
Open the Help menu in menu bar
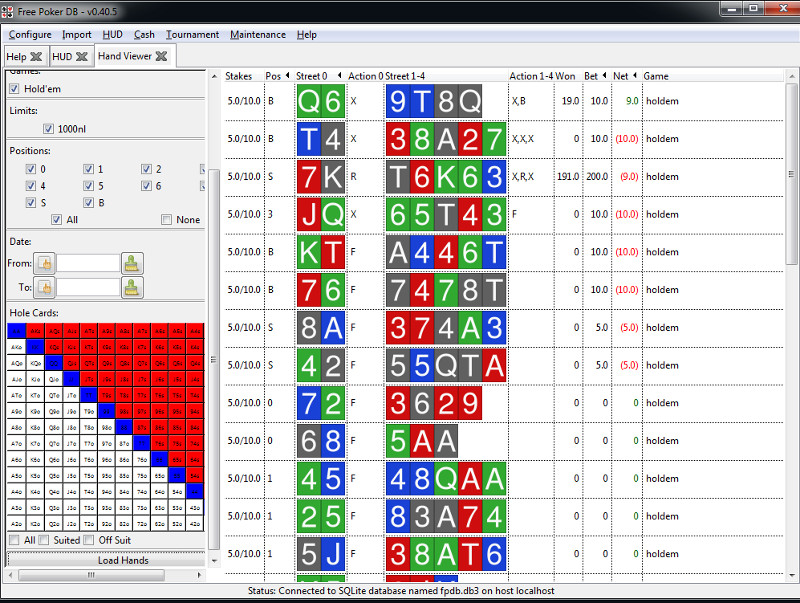tap(307, 35)
